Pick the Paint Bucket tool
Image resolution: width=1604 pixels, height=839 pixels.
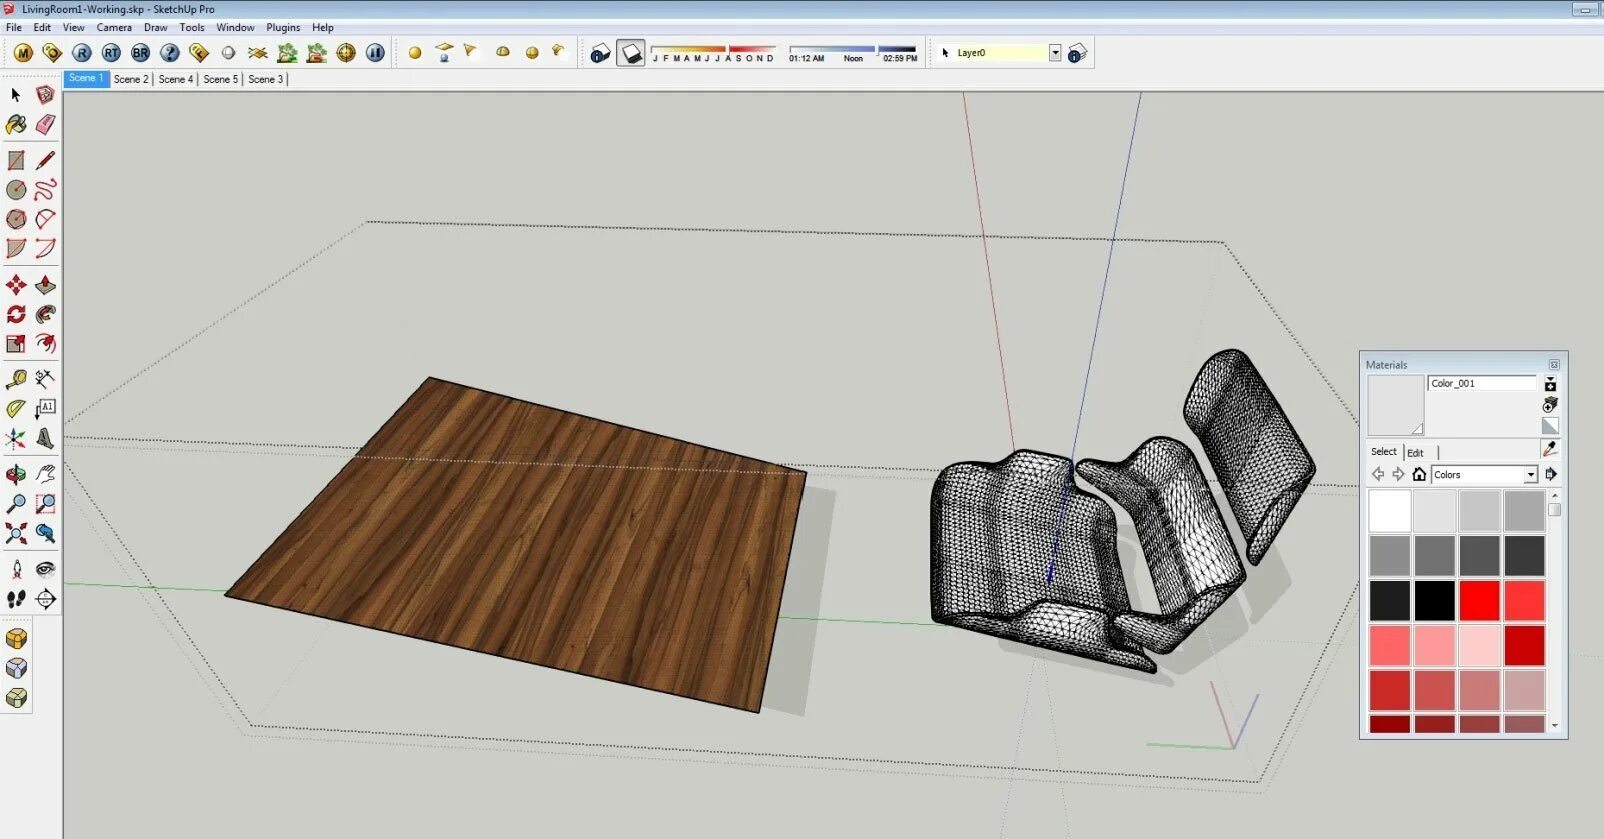coord(16,125)
